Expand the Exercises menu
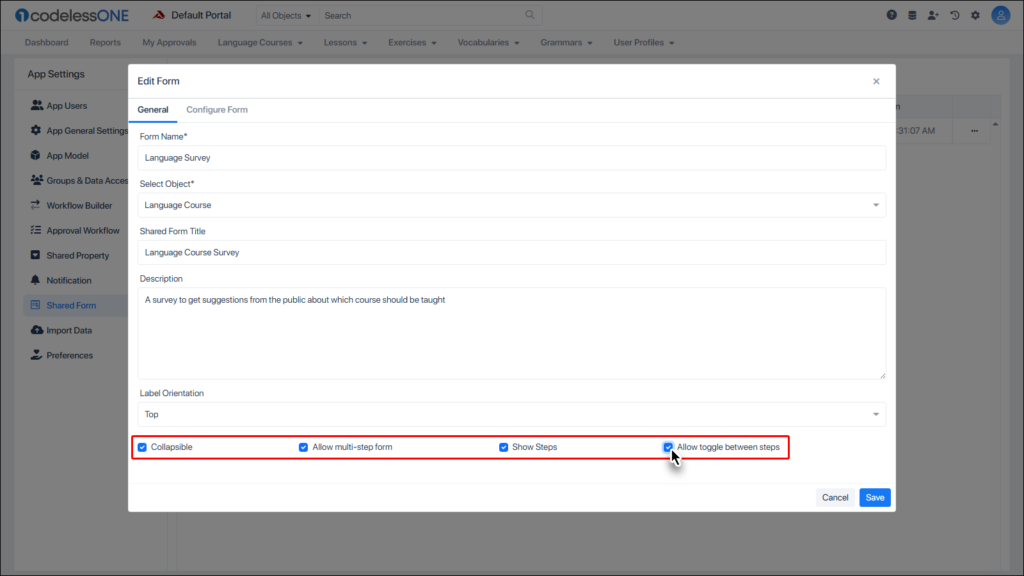The width and height of the screenshot is (1024, 576). [412, 42]
